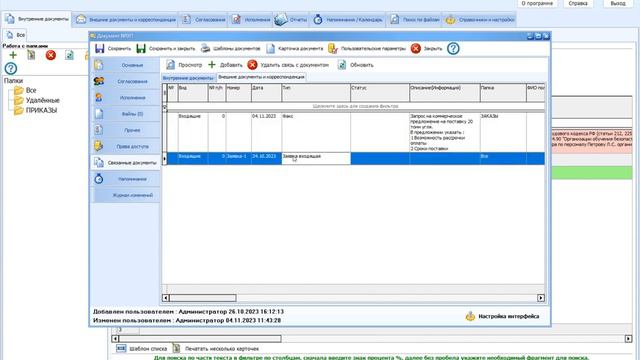Open Шаблоны документов printer icon
Screen dimensions: 640x360
(205, 49)
